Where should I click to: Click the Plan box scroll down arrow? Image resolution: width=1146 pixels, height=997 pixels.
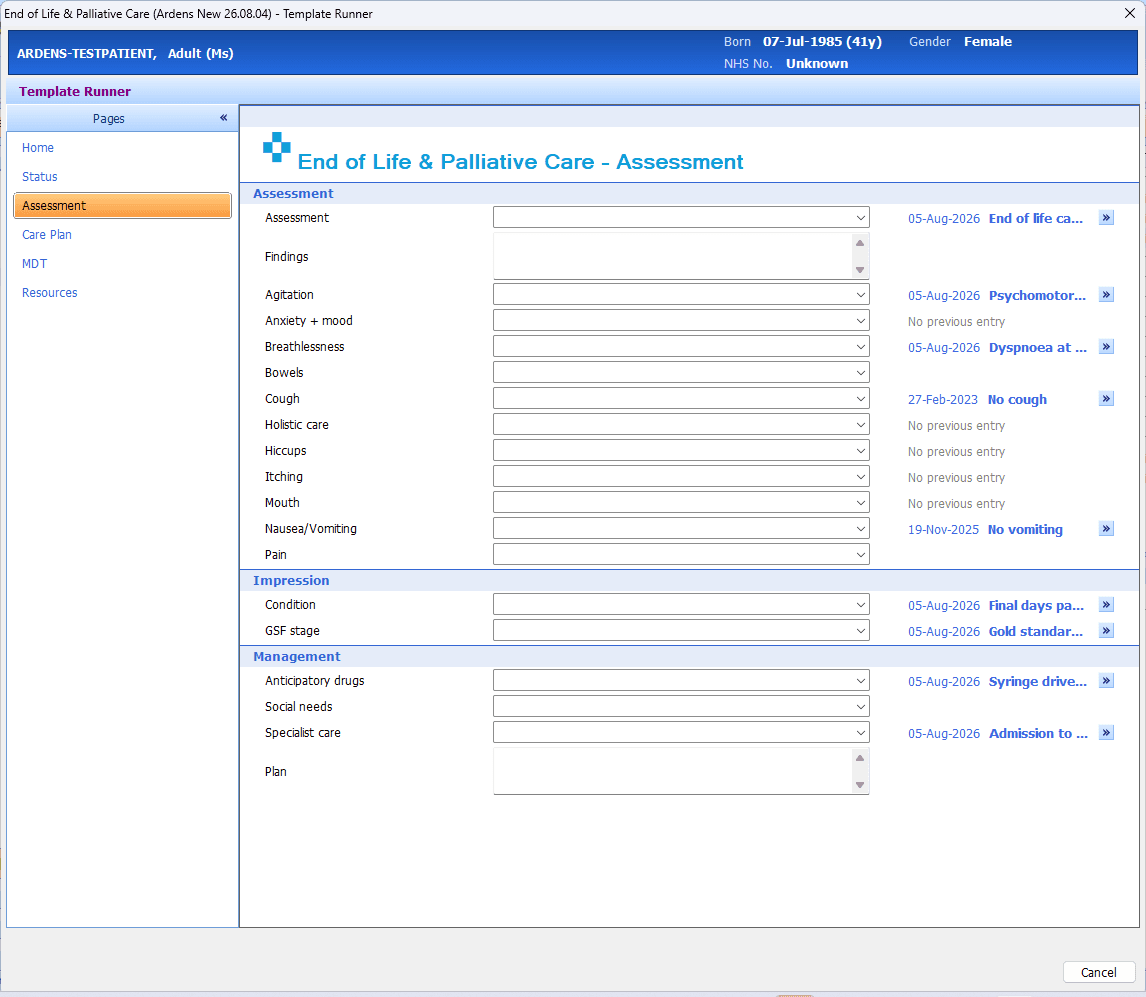click(860, 784)
